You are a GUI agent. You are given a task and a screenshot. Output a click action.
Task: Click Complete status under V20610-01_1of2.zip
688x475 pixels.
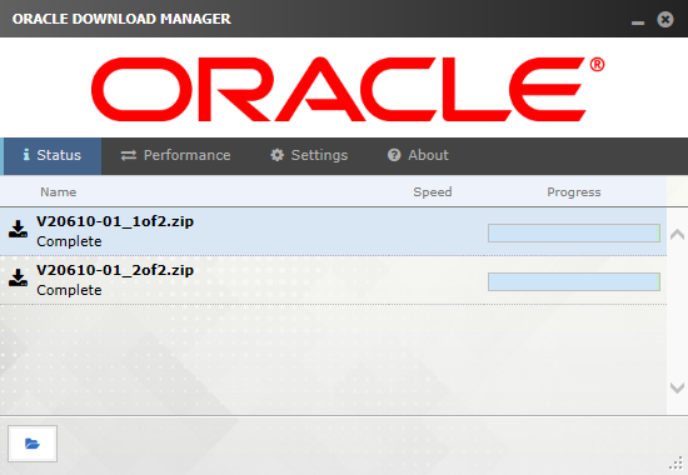point(69,242)
